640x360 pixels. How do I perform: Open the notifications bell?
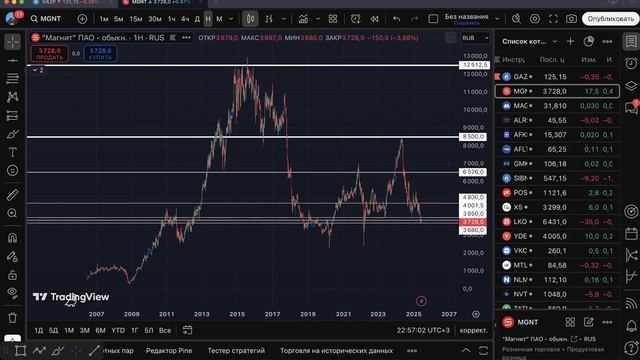point(631,326)
